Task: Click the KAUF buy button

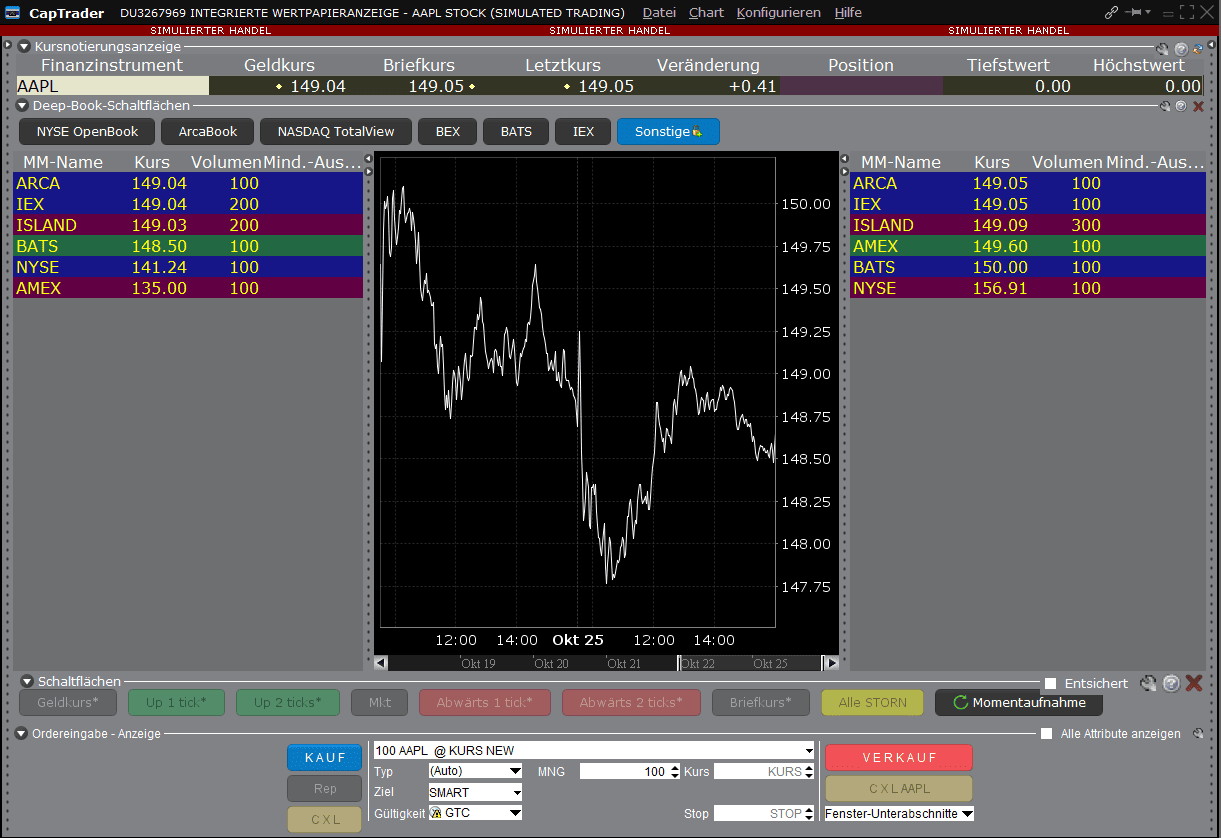Action: point(325,757)
